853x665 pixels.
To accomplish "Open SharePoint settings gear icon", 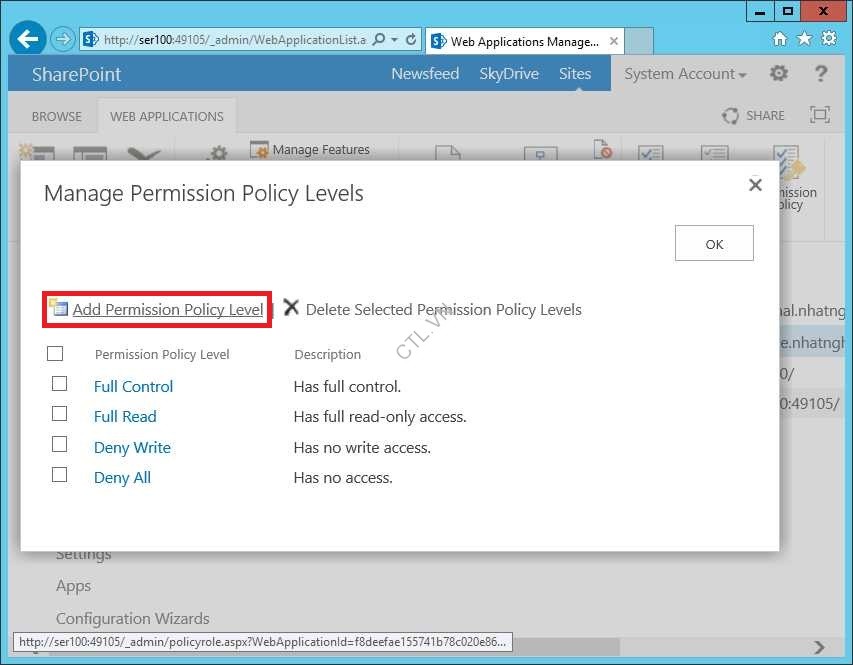I will point(778,74).
